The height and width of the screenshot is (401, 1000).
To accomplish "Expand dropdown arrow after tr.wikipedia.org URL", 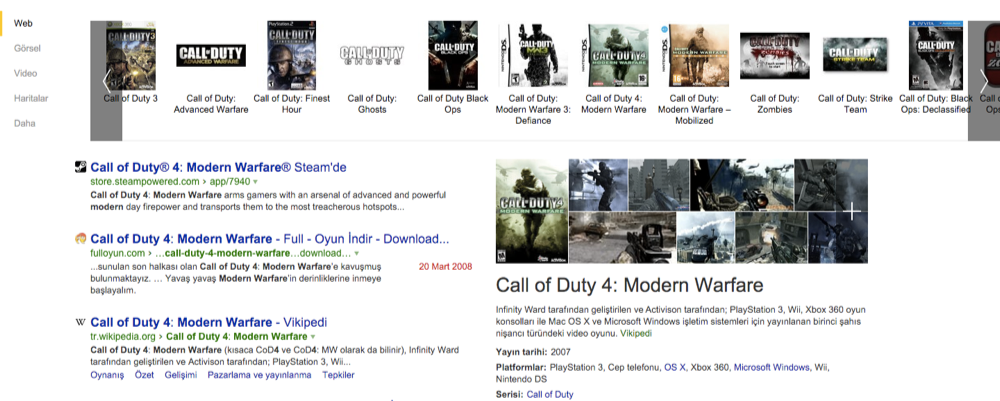I will (313, 337).
